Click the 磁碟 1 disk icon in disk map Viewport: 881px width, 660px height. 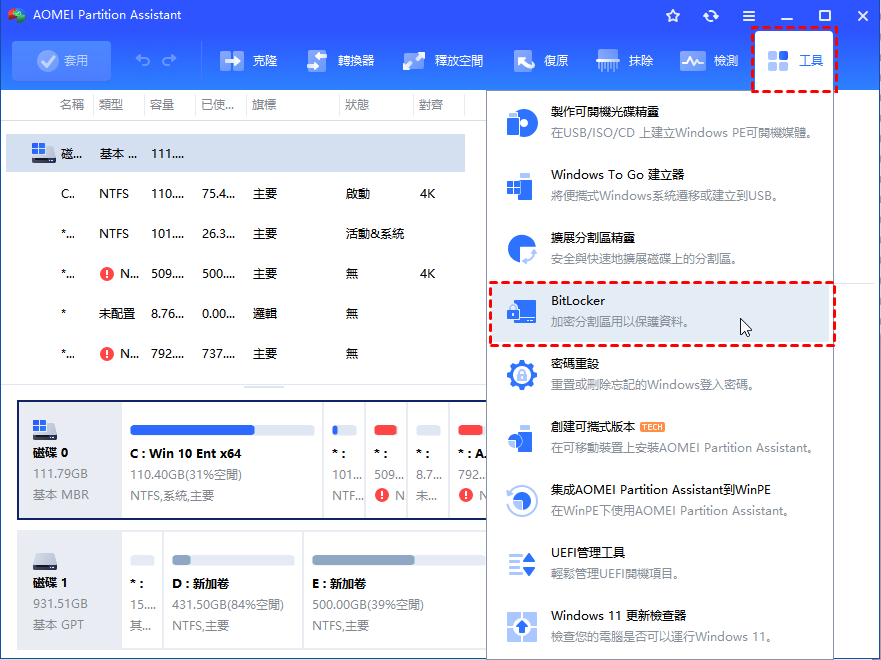(x=45, y=560)
